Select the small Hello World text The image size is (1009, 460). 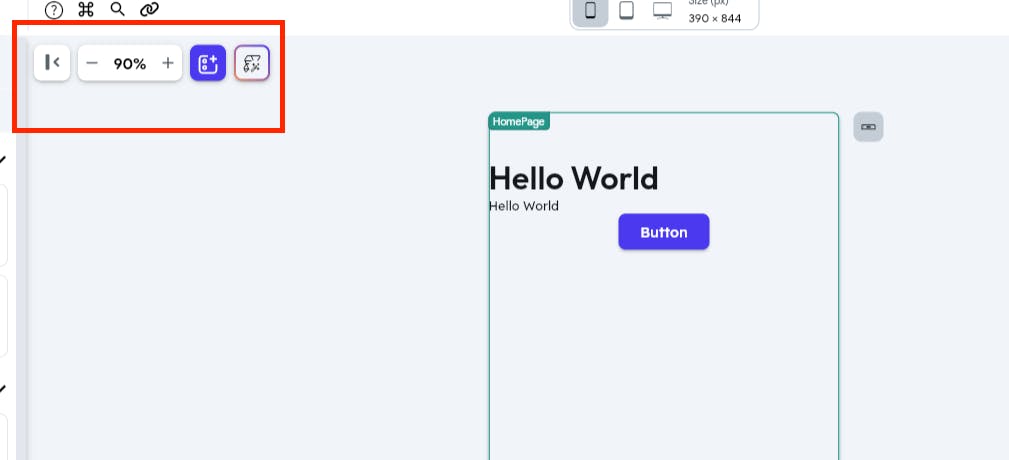[x=524, y=206]
